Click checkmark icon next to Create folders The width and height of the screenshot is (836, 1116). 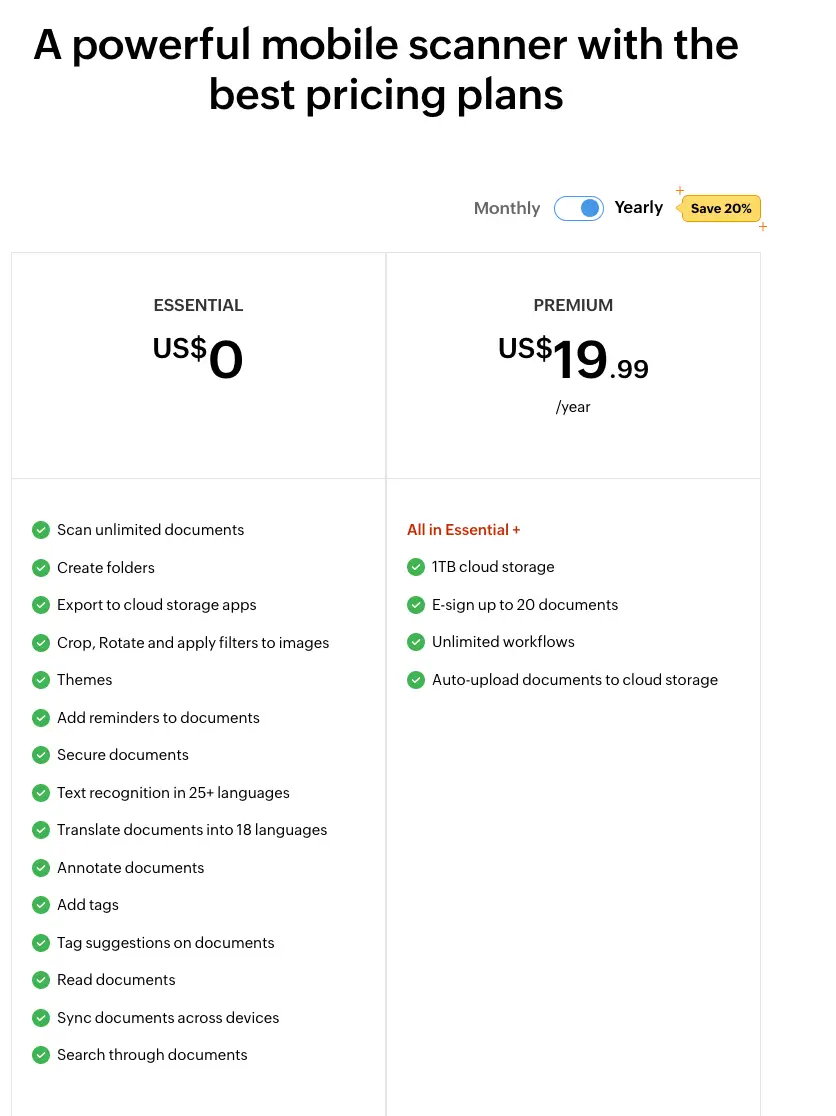41,568
